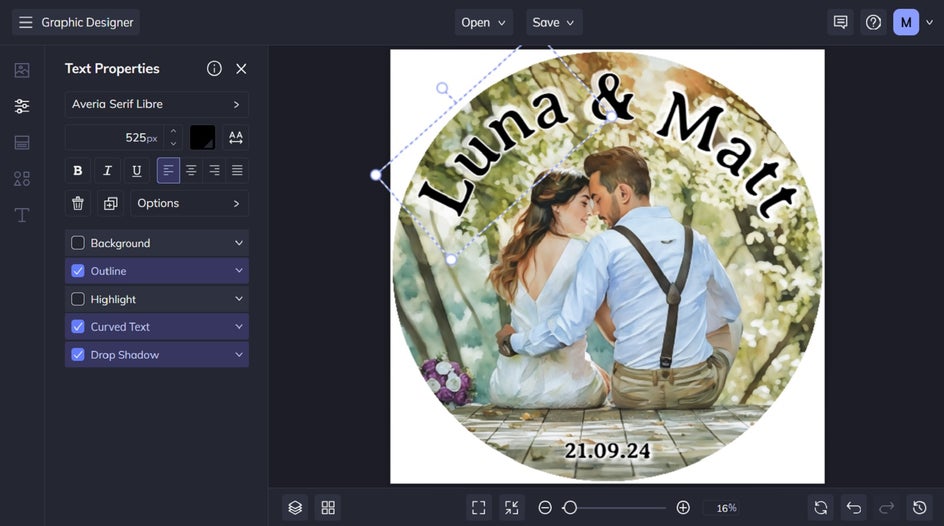
Task: Fit canvas to screen
Action: (479, 508)
